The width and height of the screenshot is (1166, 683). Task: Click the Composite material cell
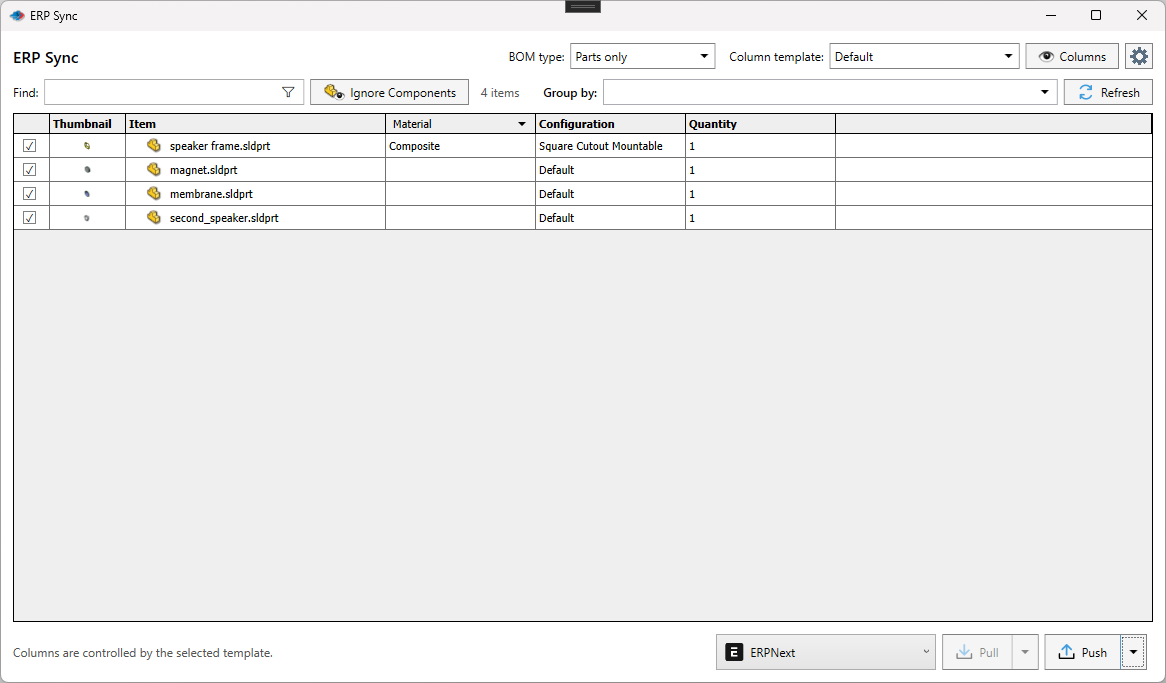pyautogui.click(x=460, y=146)
